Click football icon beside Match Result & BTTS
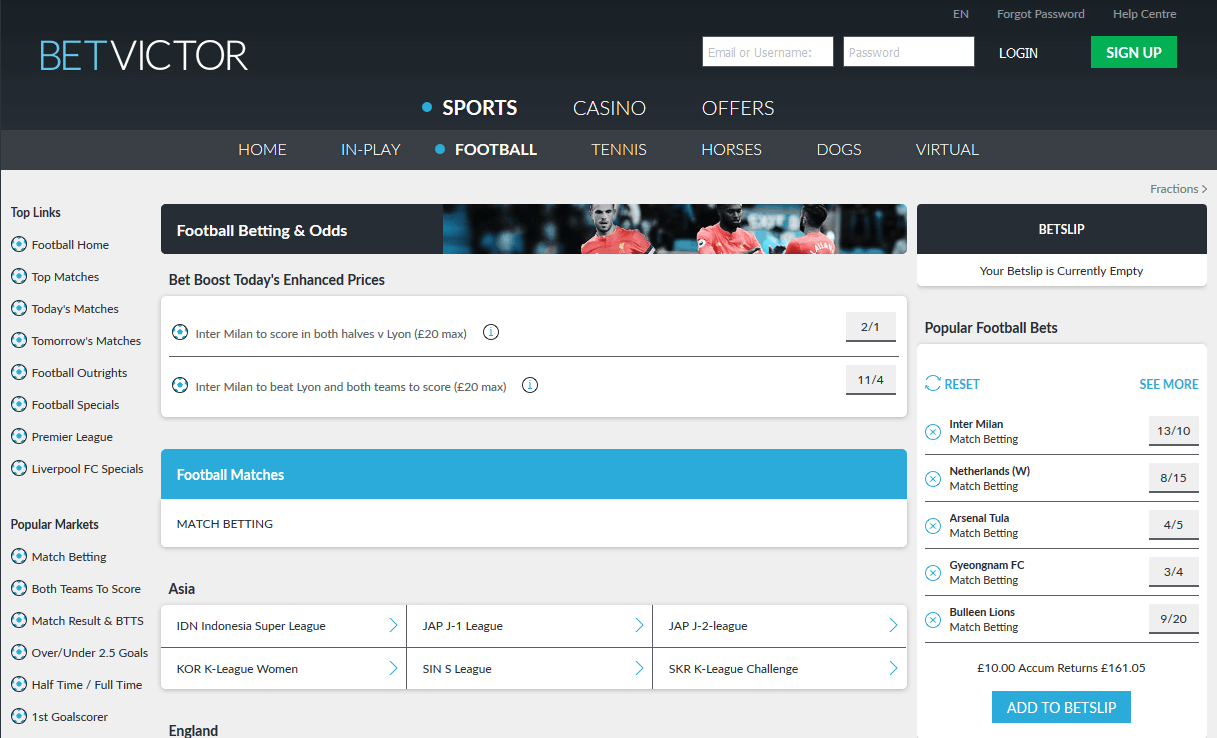 pyautogui.click(x=19, y=620)
